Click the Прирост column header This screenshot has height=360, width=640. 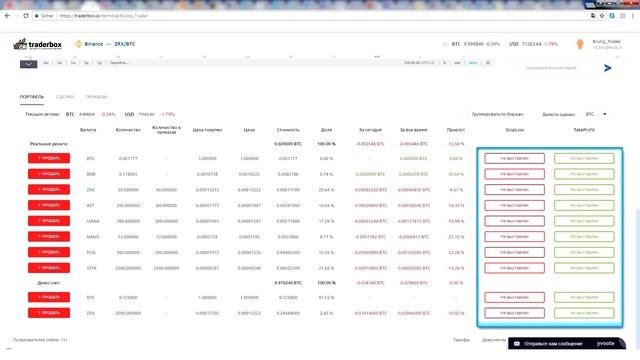pyautogui.click(x=456, y=130)
